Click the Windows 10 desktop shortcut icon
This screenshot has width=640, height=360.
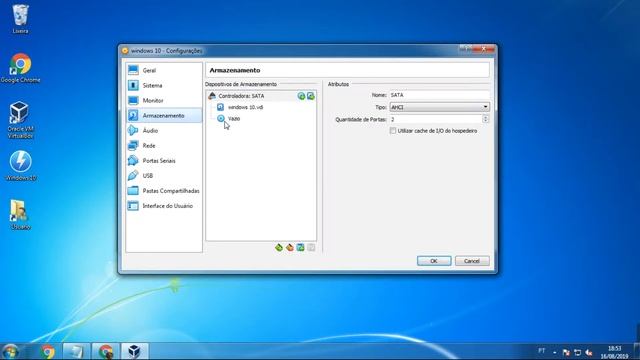click(20, 166)
